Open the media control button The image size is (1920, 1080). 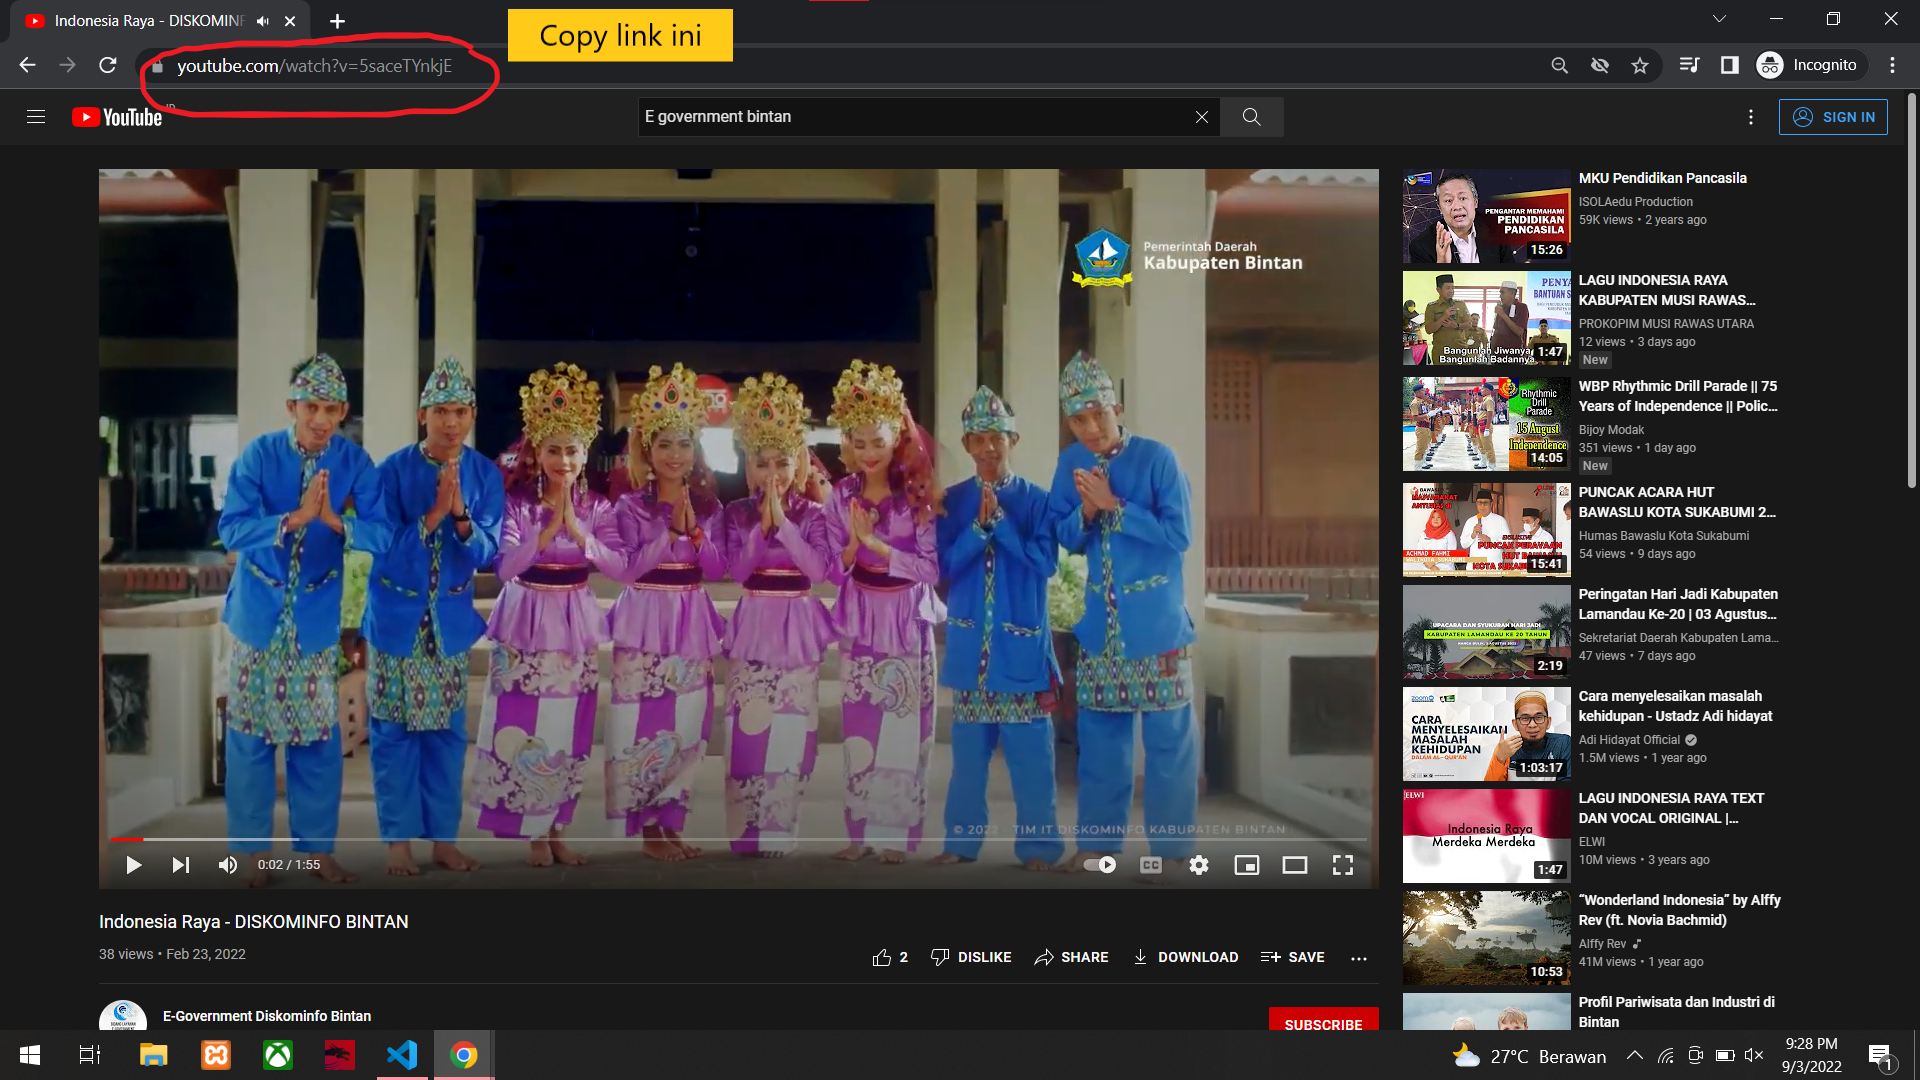click(1689, 65)
